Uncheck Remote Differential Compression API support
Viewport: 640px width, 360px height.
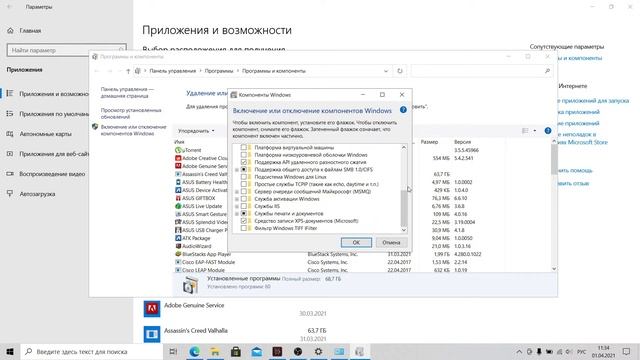[244, 162]
